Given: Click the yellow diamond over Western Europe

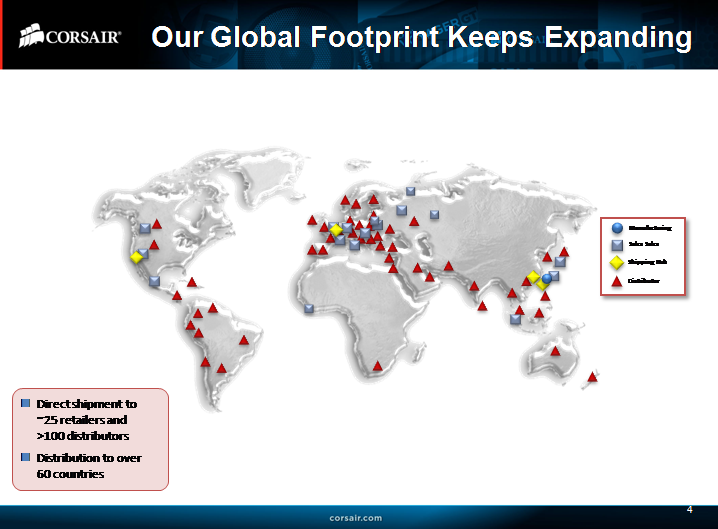Looking at the screenshot, I should tap(336, 230).
